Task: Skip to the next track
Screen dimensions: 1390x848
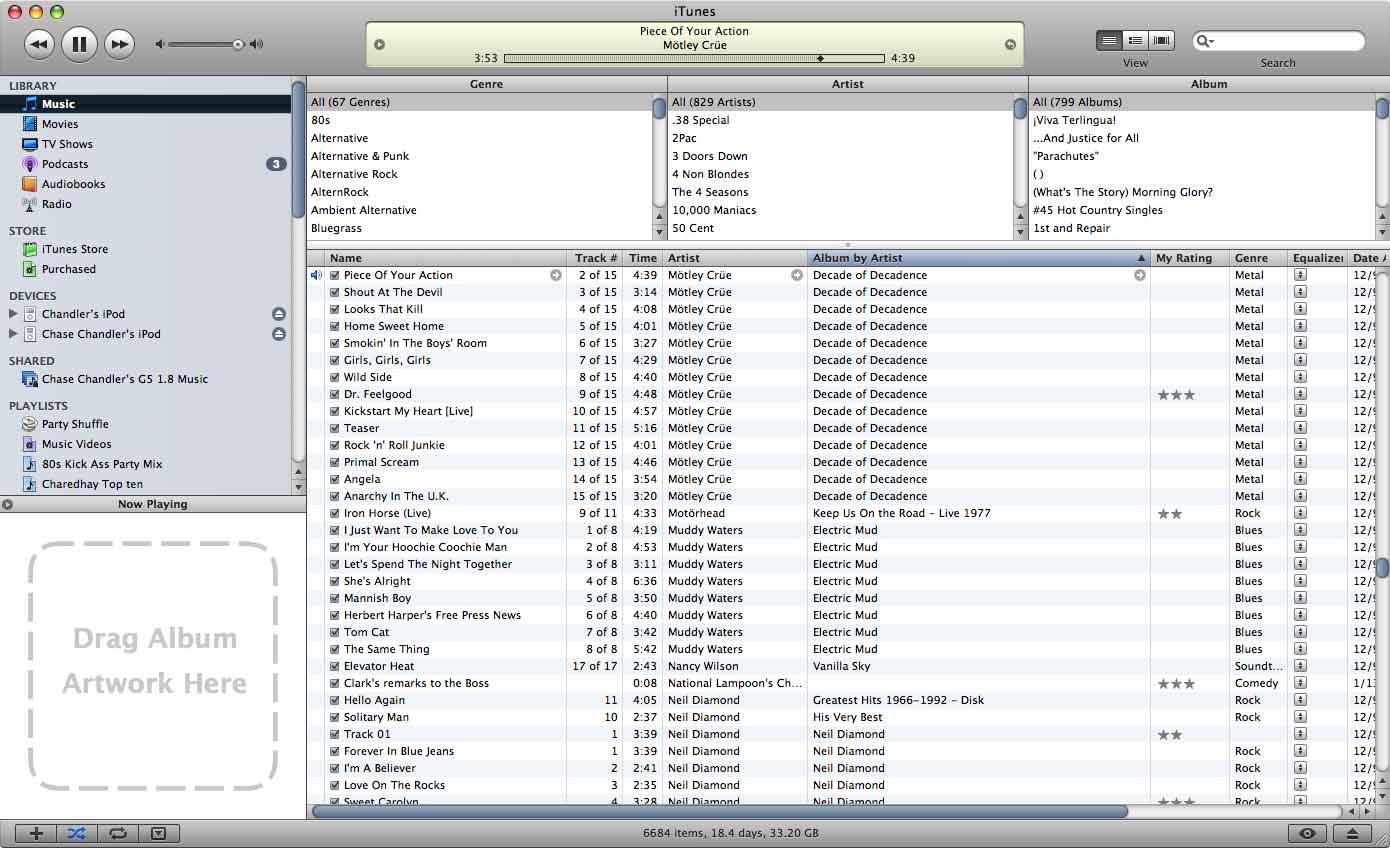Action: click(x=119, y=44)
